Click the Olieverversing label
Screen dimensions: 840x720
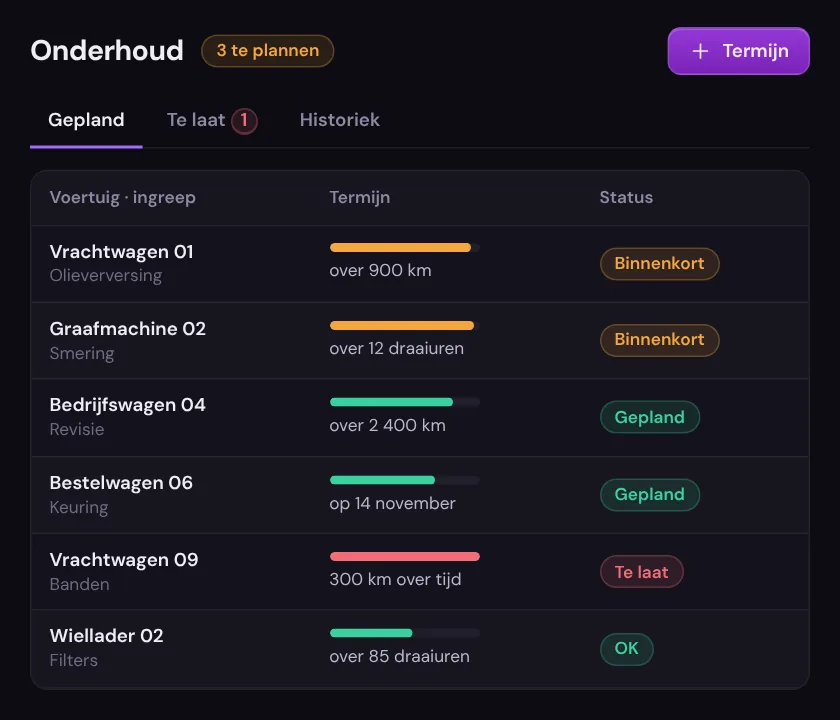click(106, 275)
